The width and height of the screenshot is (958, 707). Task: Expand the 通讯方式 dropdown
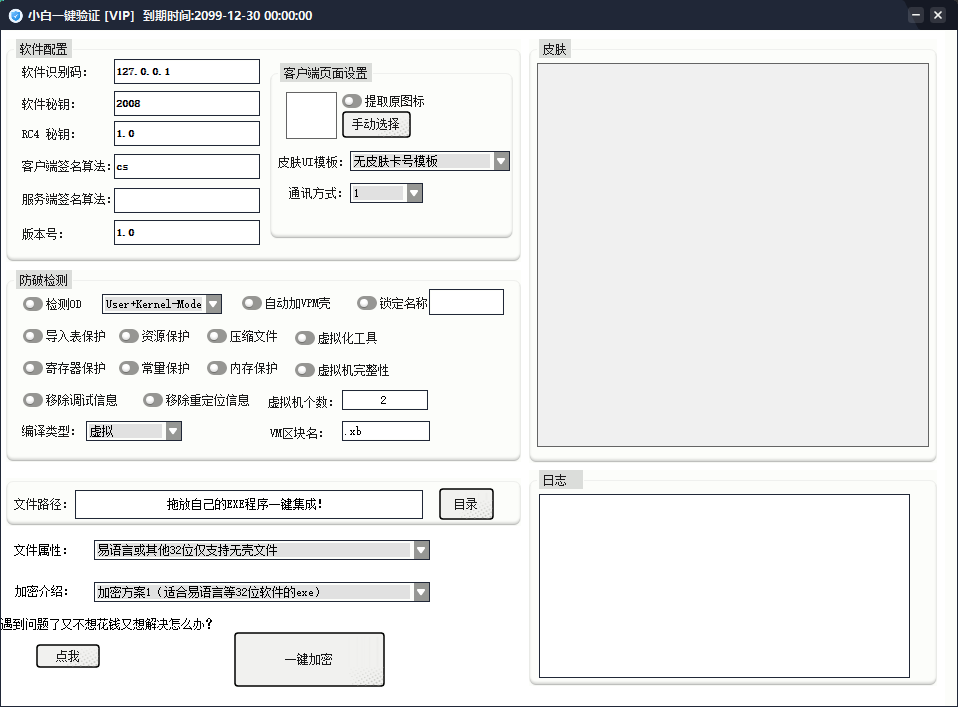pyautogui.click(x=412, y=192)
